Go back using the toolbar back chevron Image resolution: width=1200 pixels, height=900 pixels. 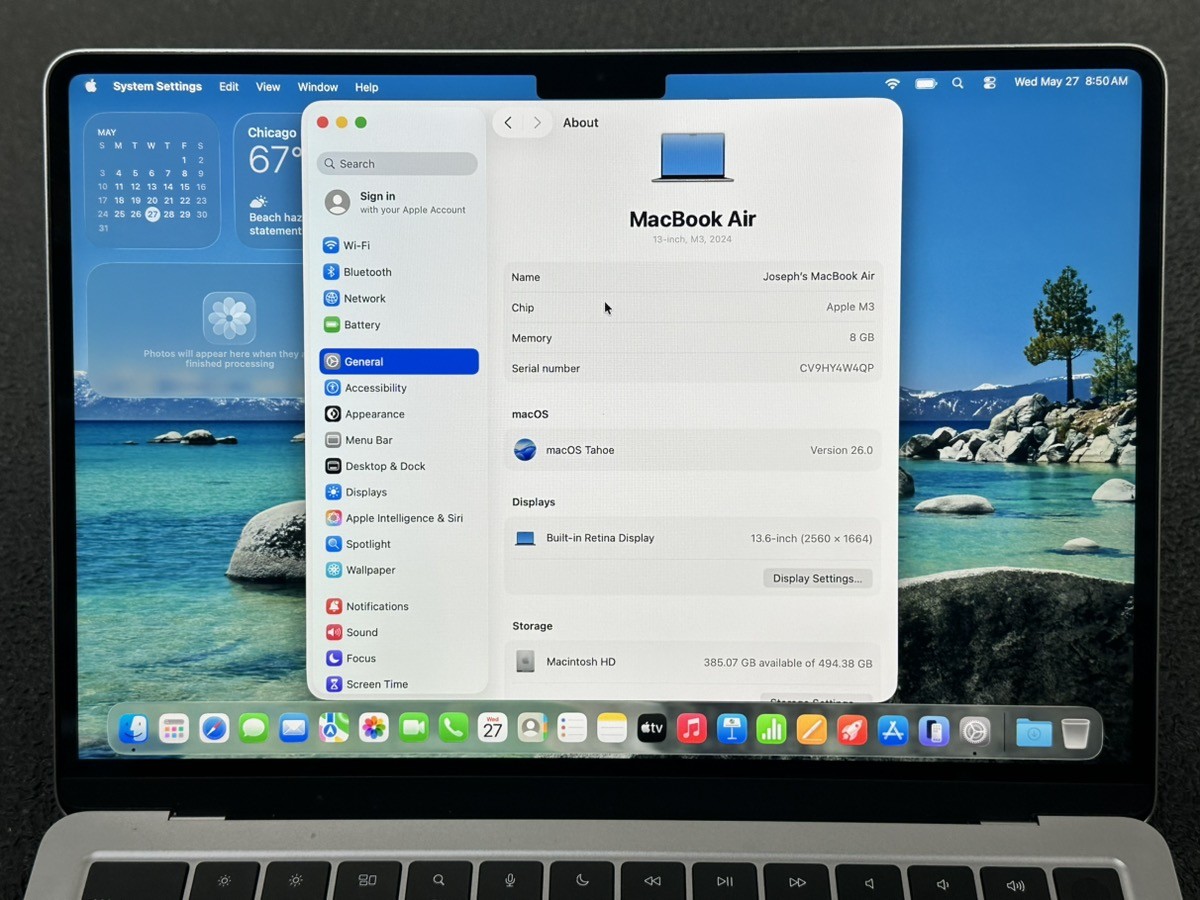[x=508, y=123]
